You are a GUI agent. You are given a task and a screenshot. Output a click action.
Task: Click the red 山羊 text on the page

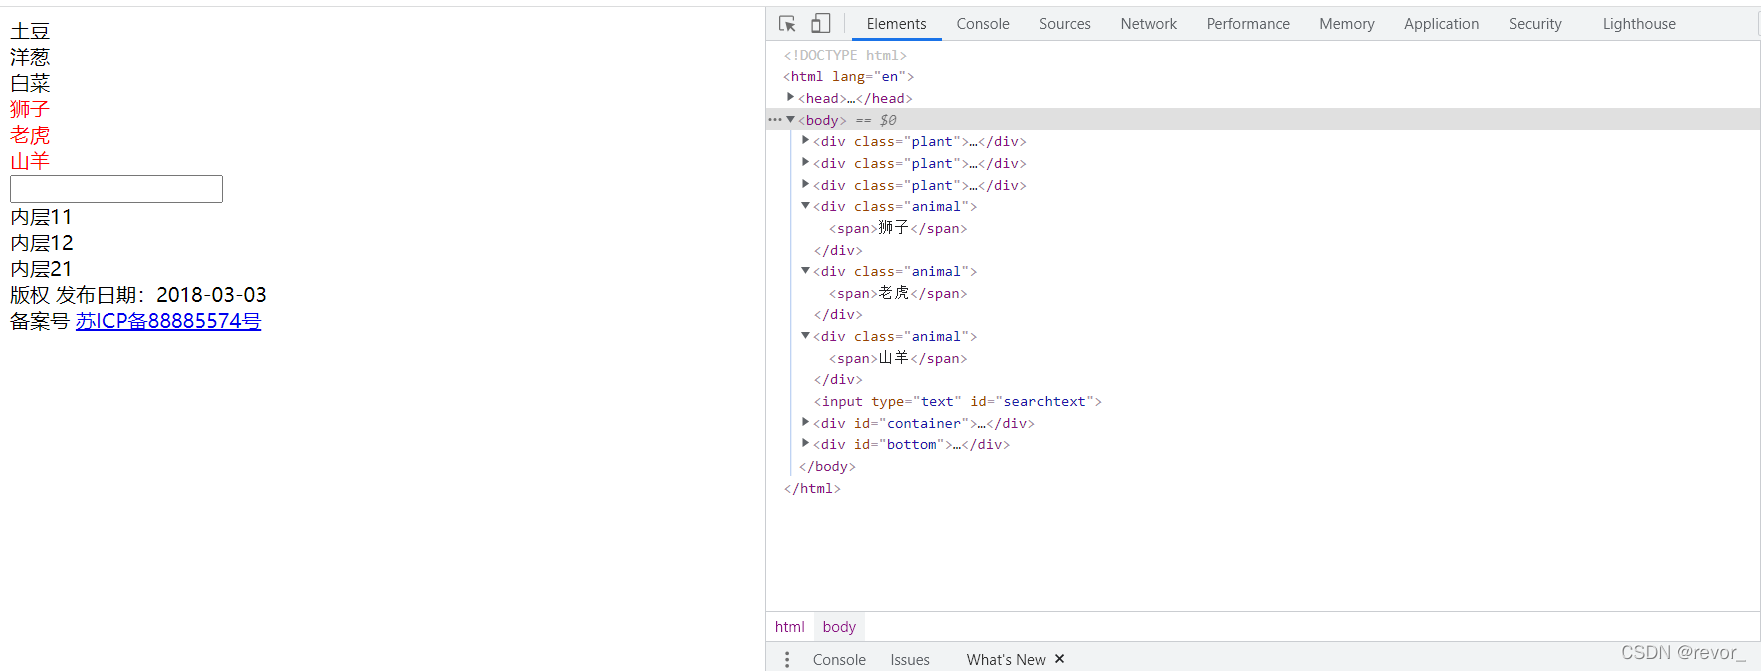30,161
